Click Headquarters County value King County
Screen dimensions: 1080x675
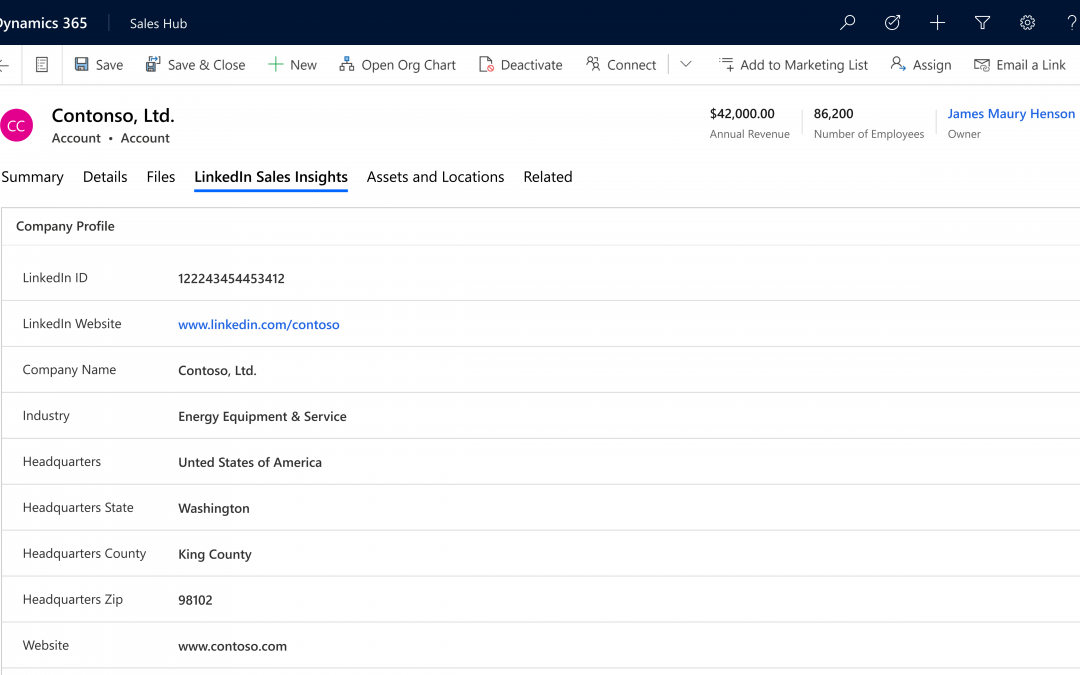pos(214,554)
